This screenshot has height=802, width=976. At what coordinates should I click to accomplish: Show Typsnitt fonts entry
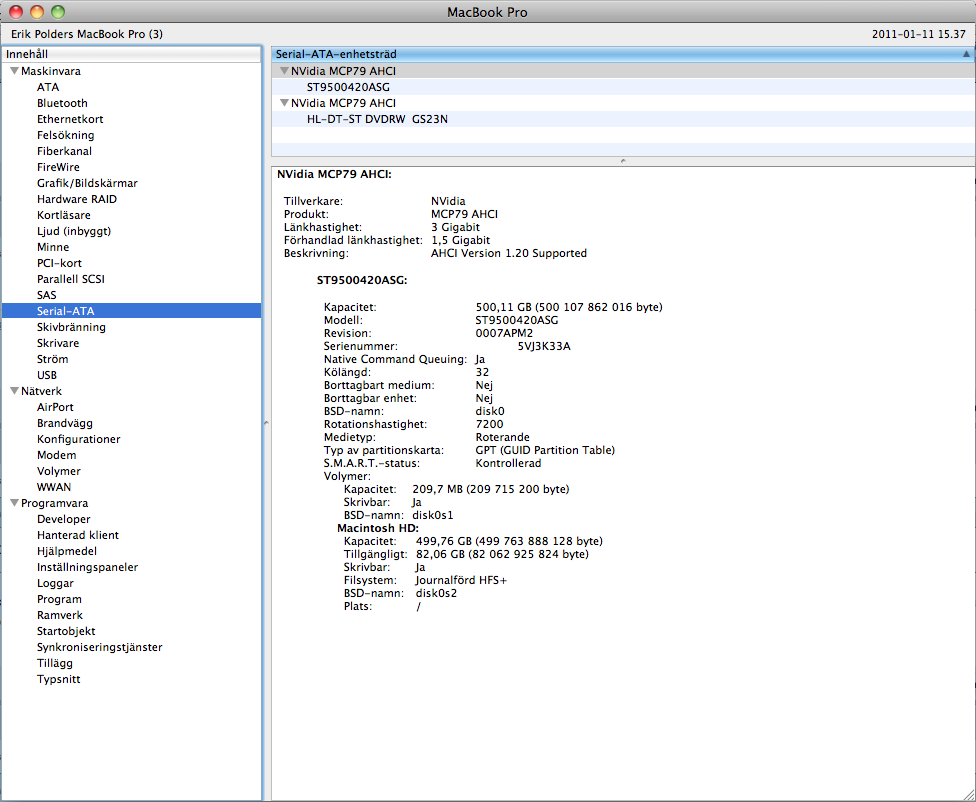[59, 679]
